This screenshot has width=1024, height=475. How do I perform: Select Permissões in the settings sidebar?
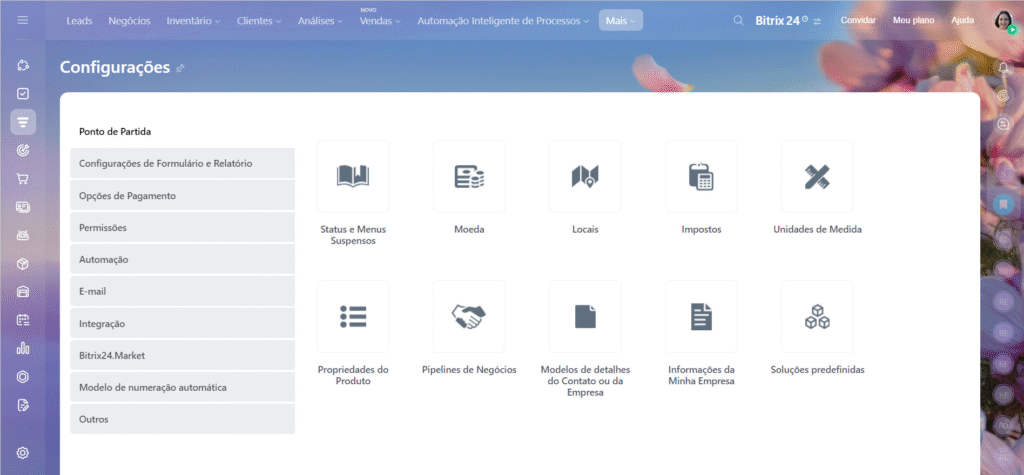(x=182, y=228)
